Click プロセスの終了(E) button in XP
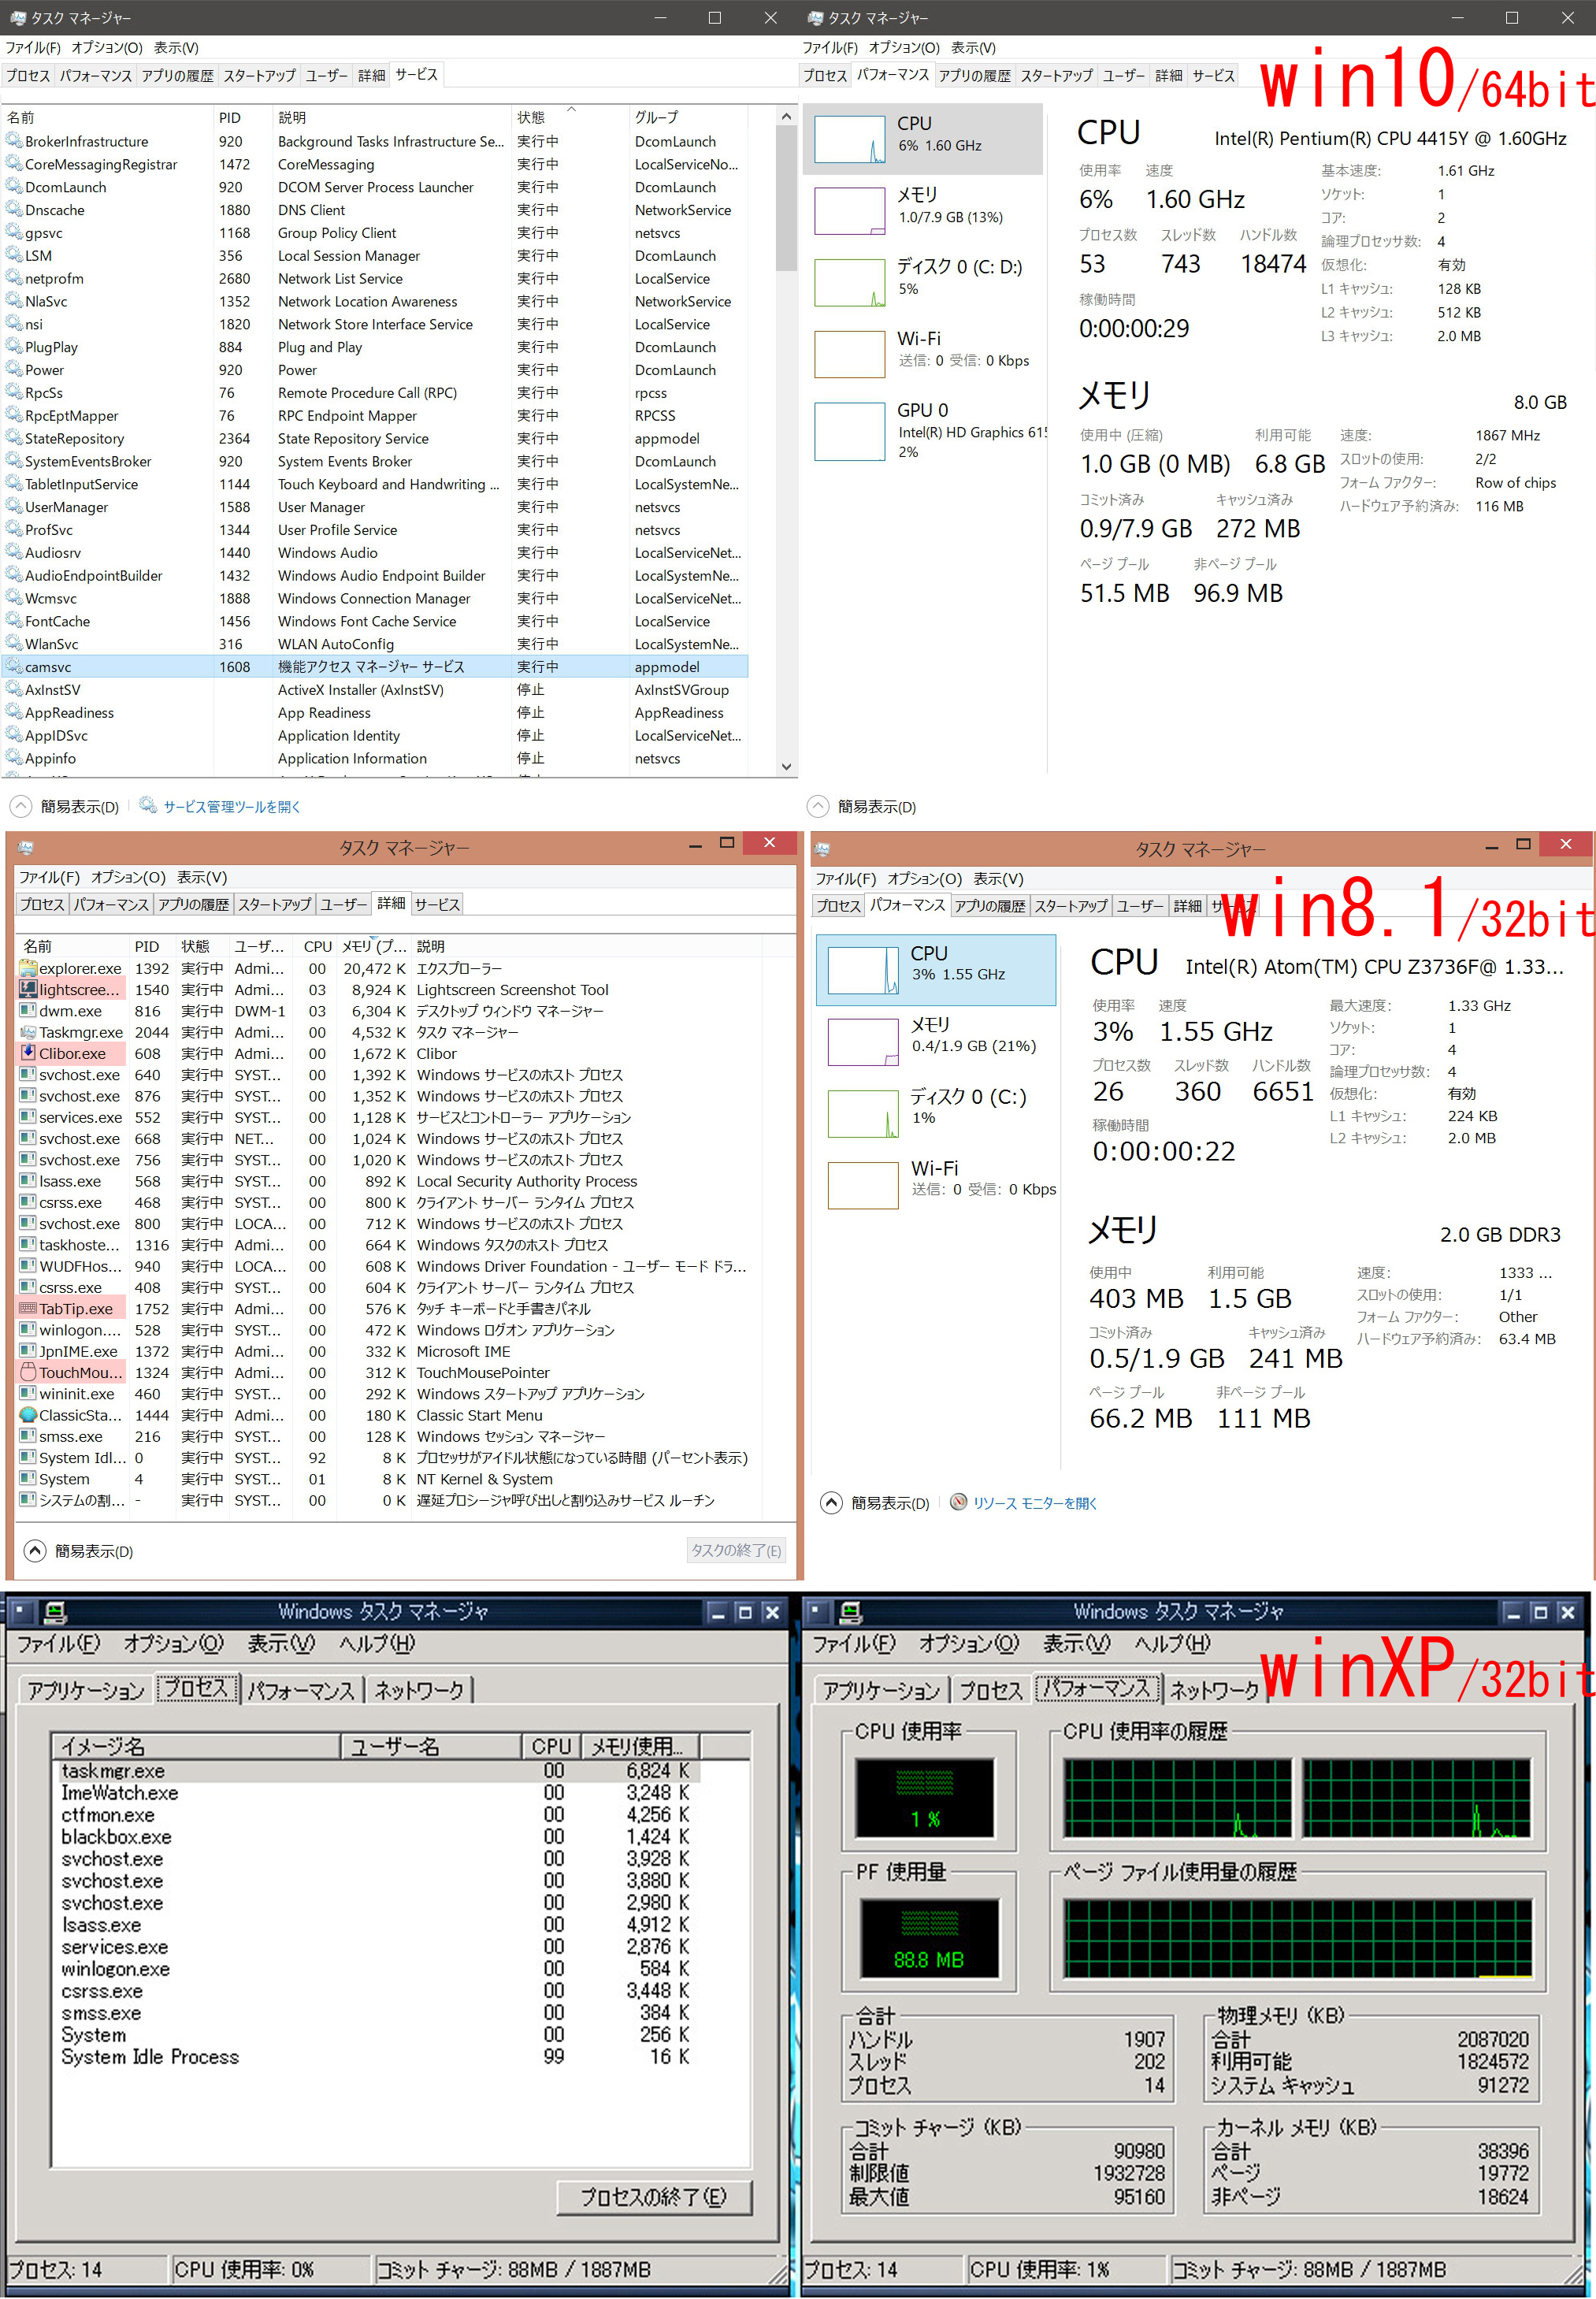1596x2299 pixels. 654,2197
